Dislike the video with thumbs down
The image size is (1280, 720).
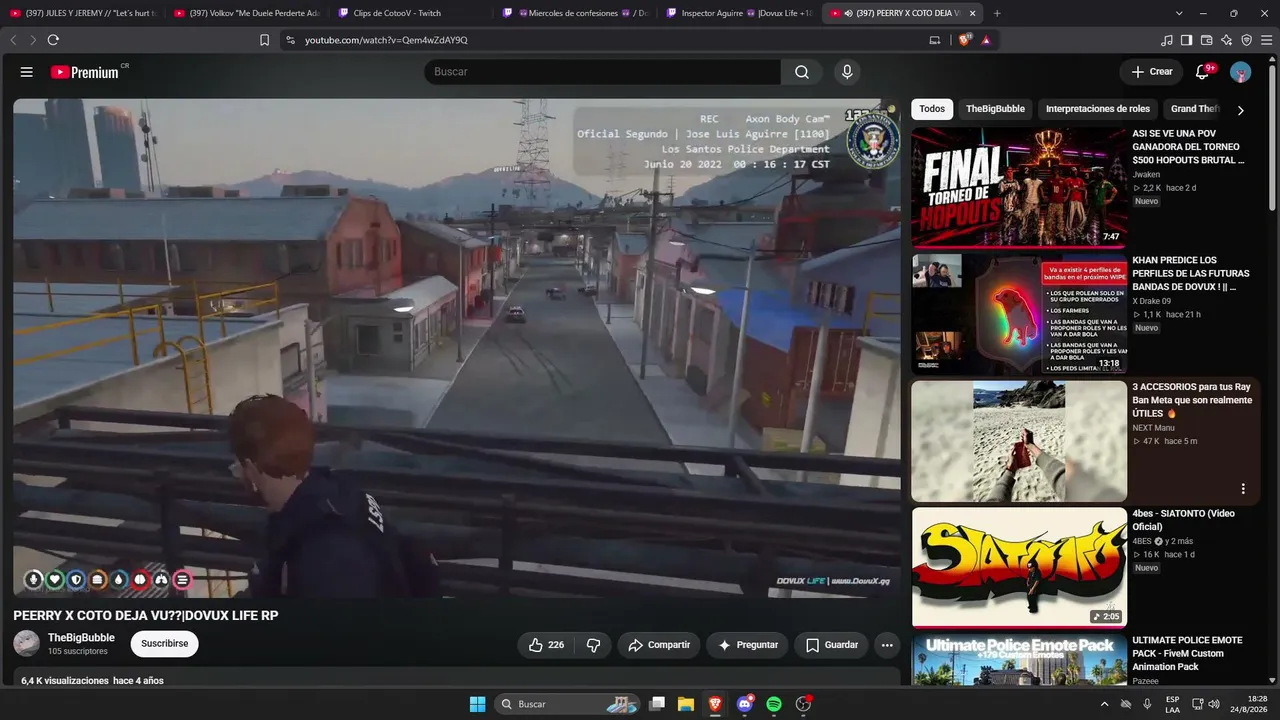click(x=593, y=645)
